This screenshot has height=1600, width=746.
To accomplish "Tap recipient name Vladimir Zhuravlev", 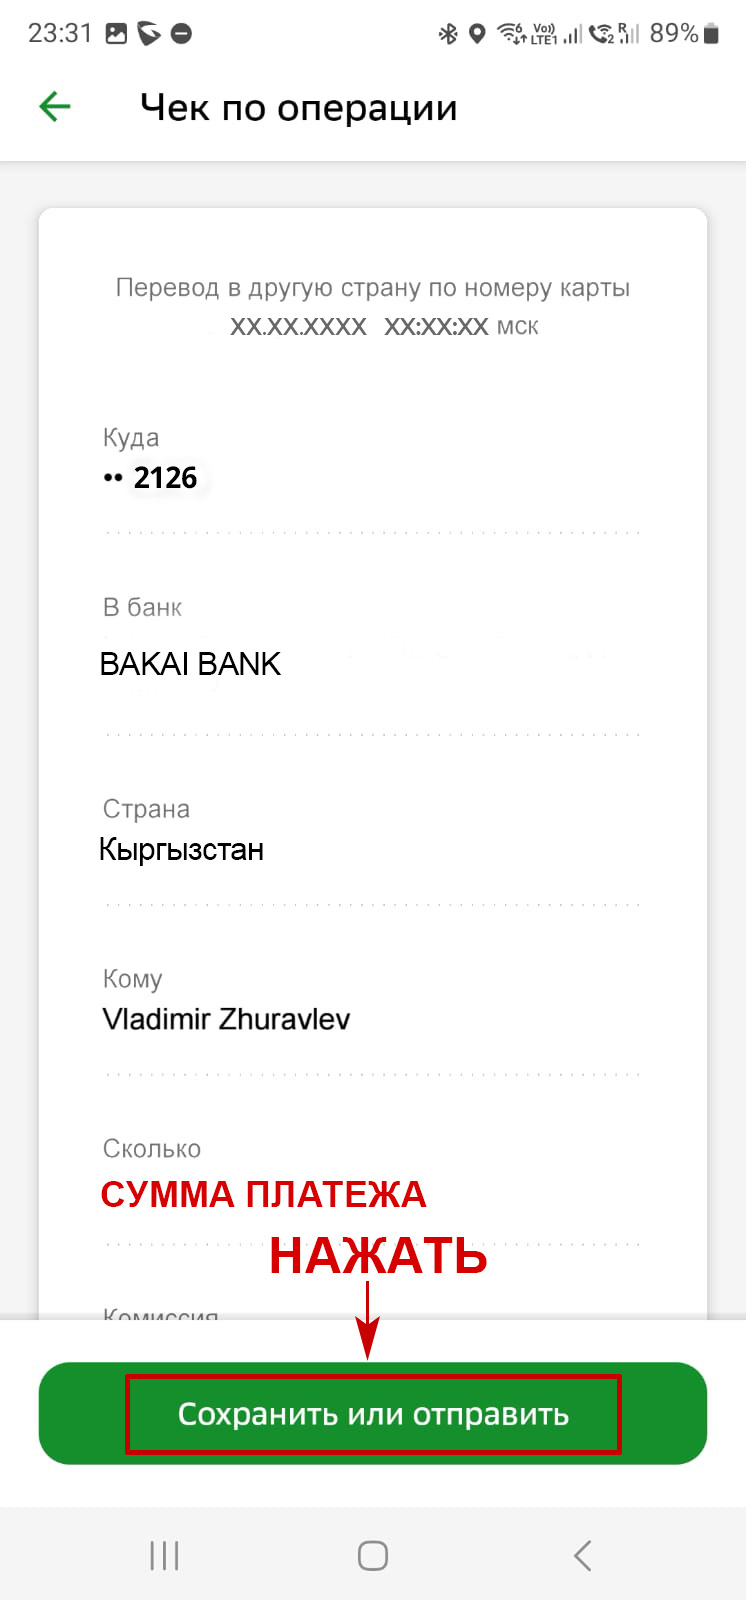I will 226,1019.
